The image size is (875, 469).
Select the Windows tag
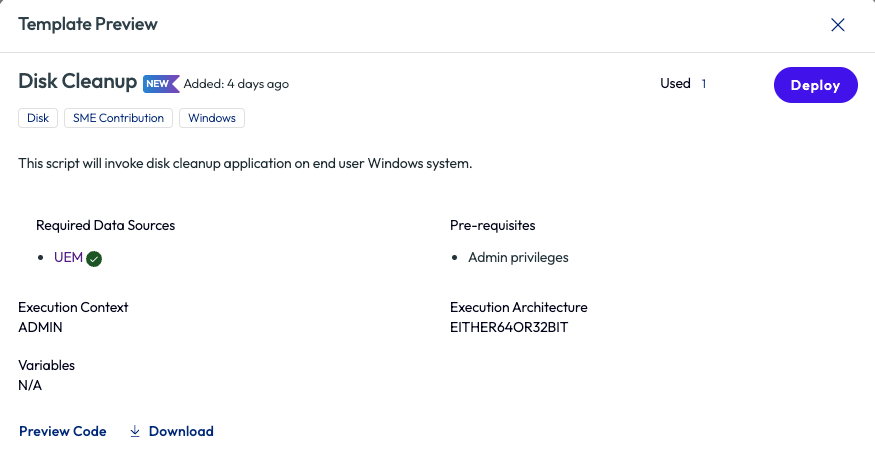coord(212,118)
